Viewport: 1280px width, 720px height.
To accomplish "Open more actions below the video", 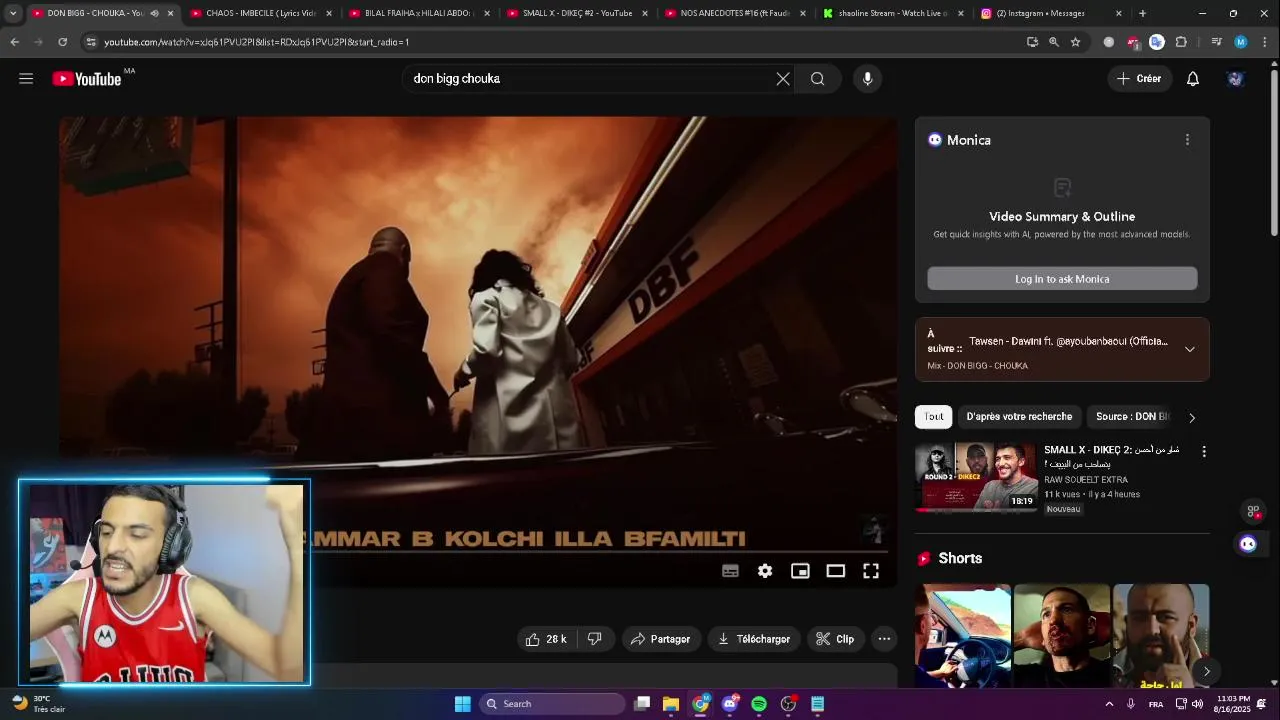I will (x=884, y=639).
